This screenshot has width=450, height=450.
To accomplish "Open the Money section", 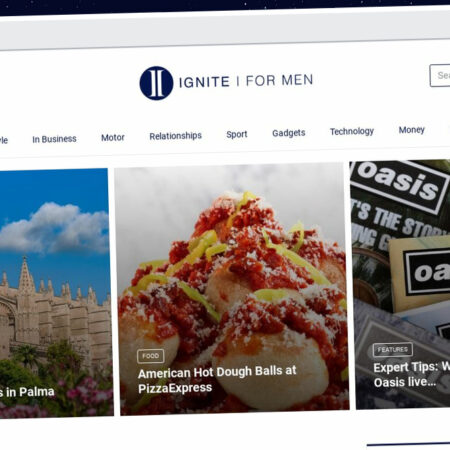I will tap(412, 130).
